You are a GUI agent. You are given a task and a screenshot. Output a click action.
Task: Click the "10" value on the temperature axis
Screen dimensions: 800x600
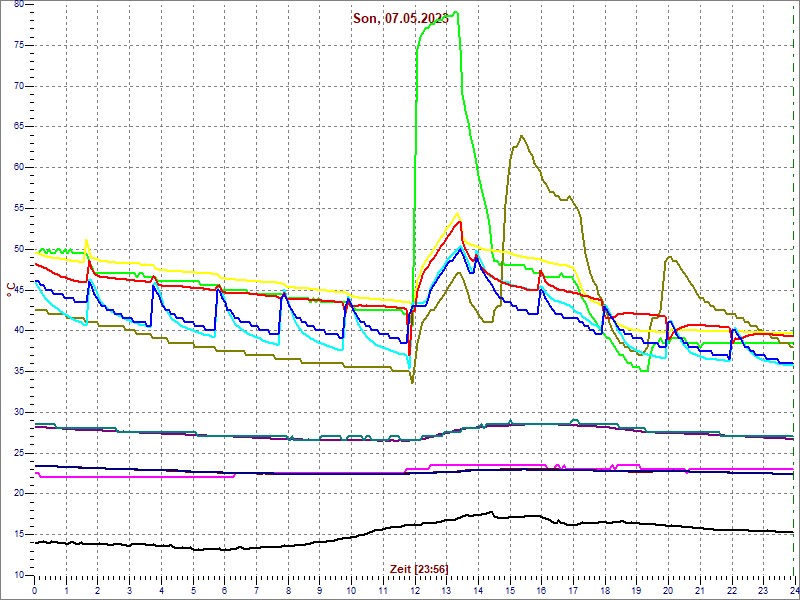17,575
